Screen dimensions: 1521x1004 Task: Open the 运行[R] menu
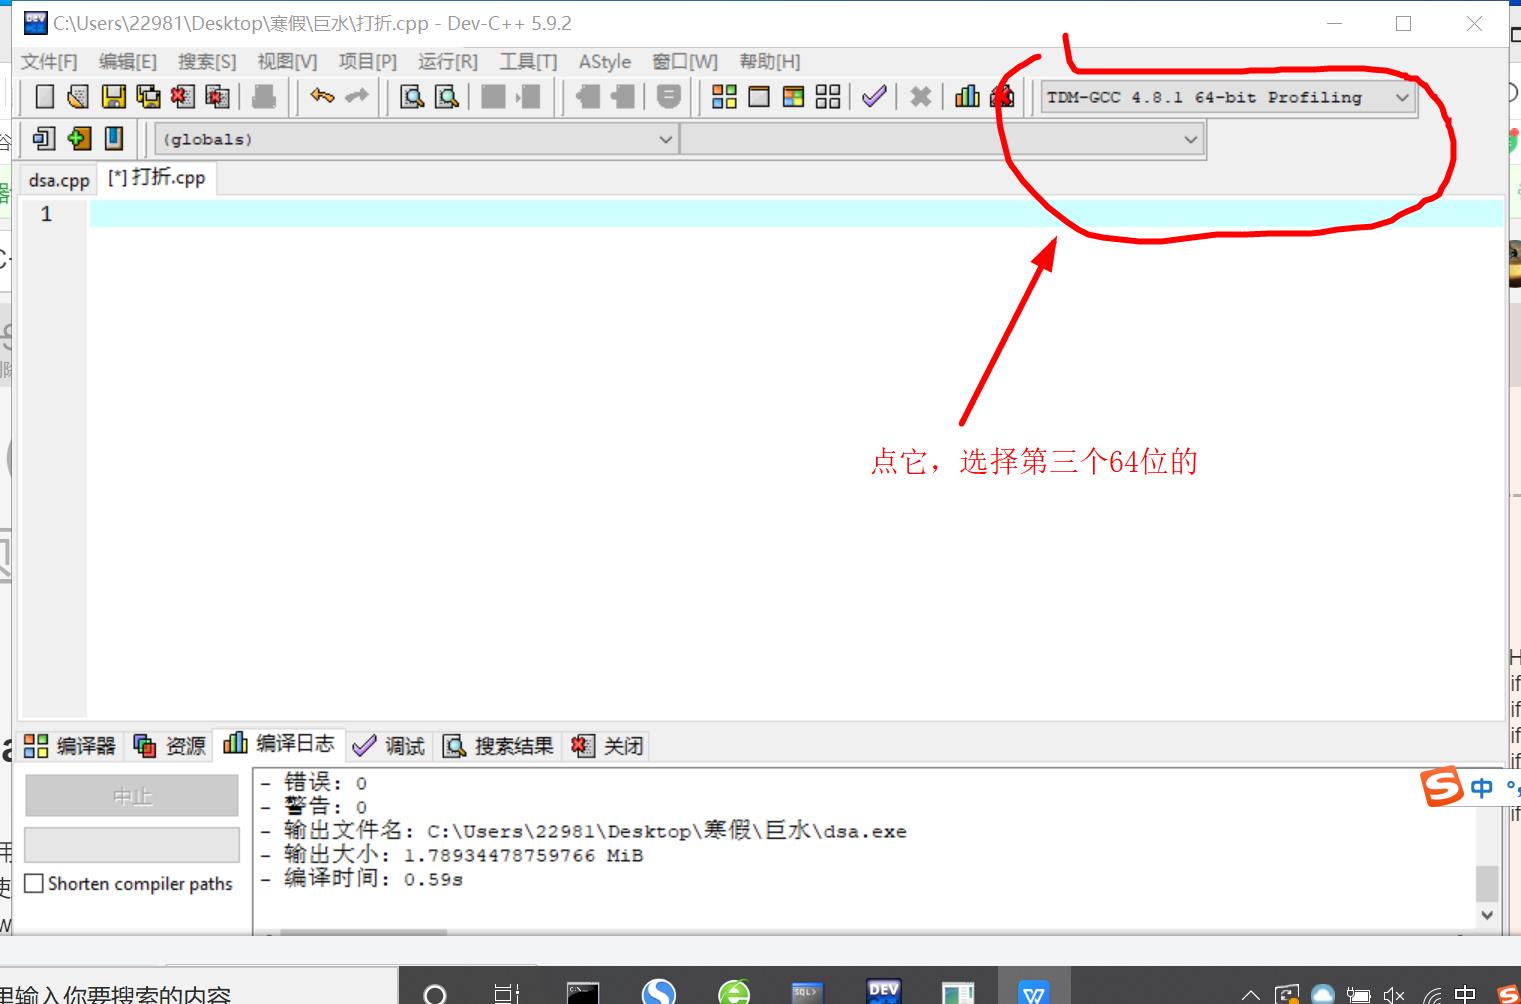point(447,61)
